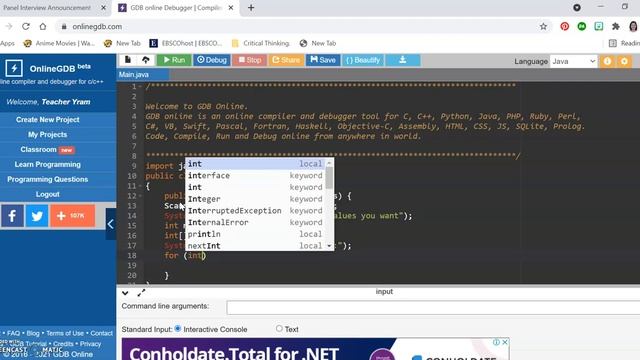This screenshot has width=640, height=360.
Task: Click the new file icon in toolbar
Action: coord(128,60)
